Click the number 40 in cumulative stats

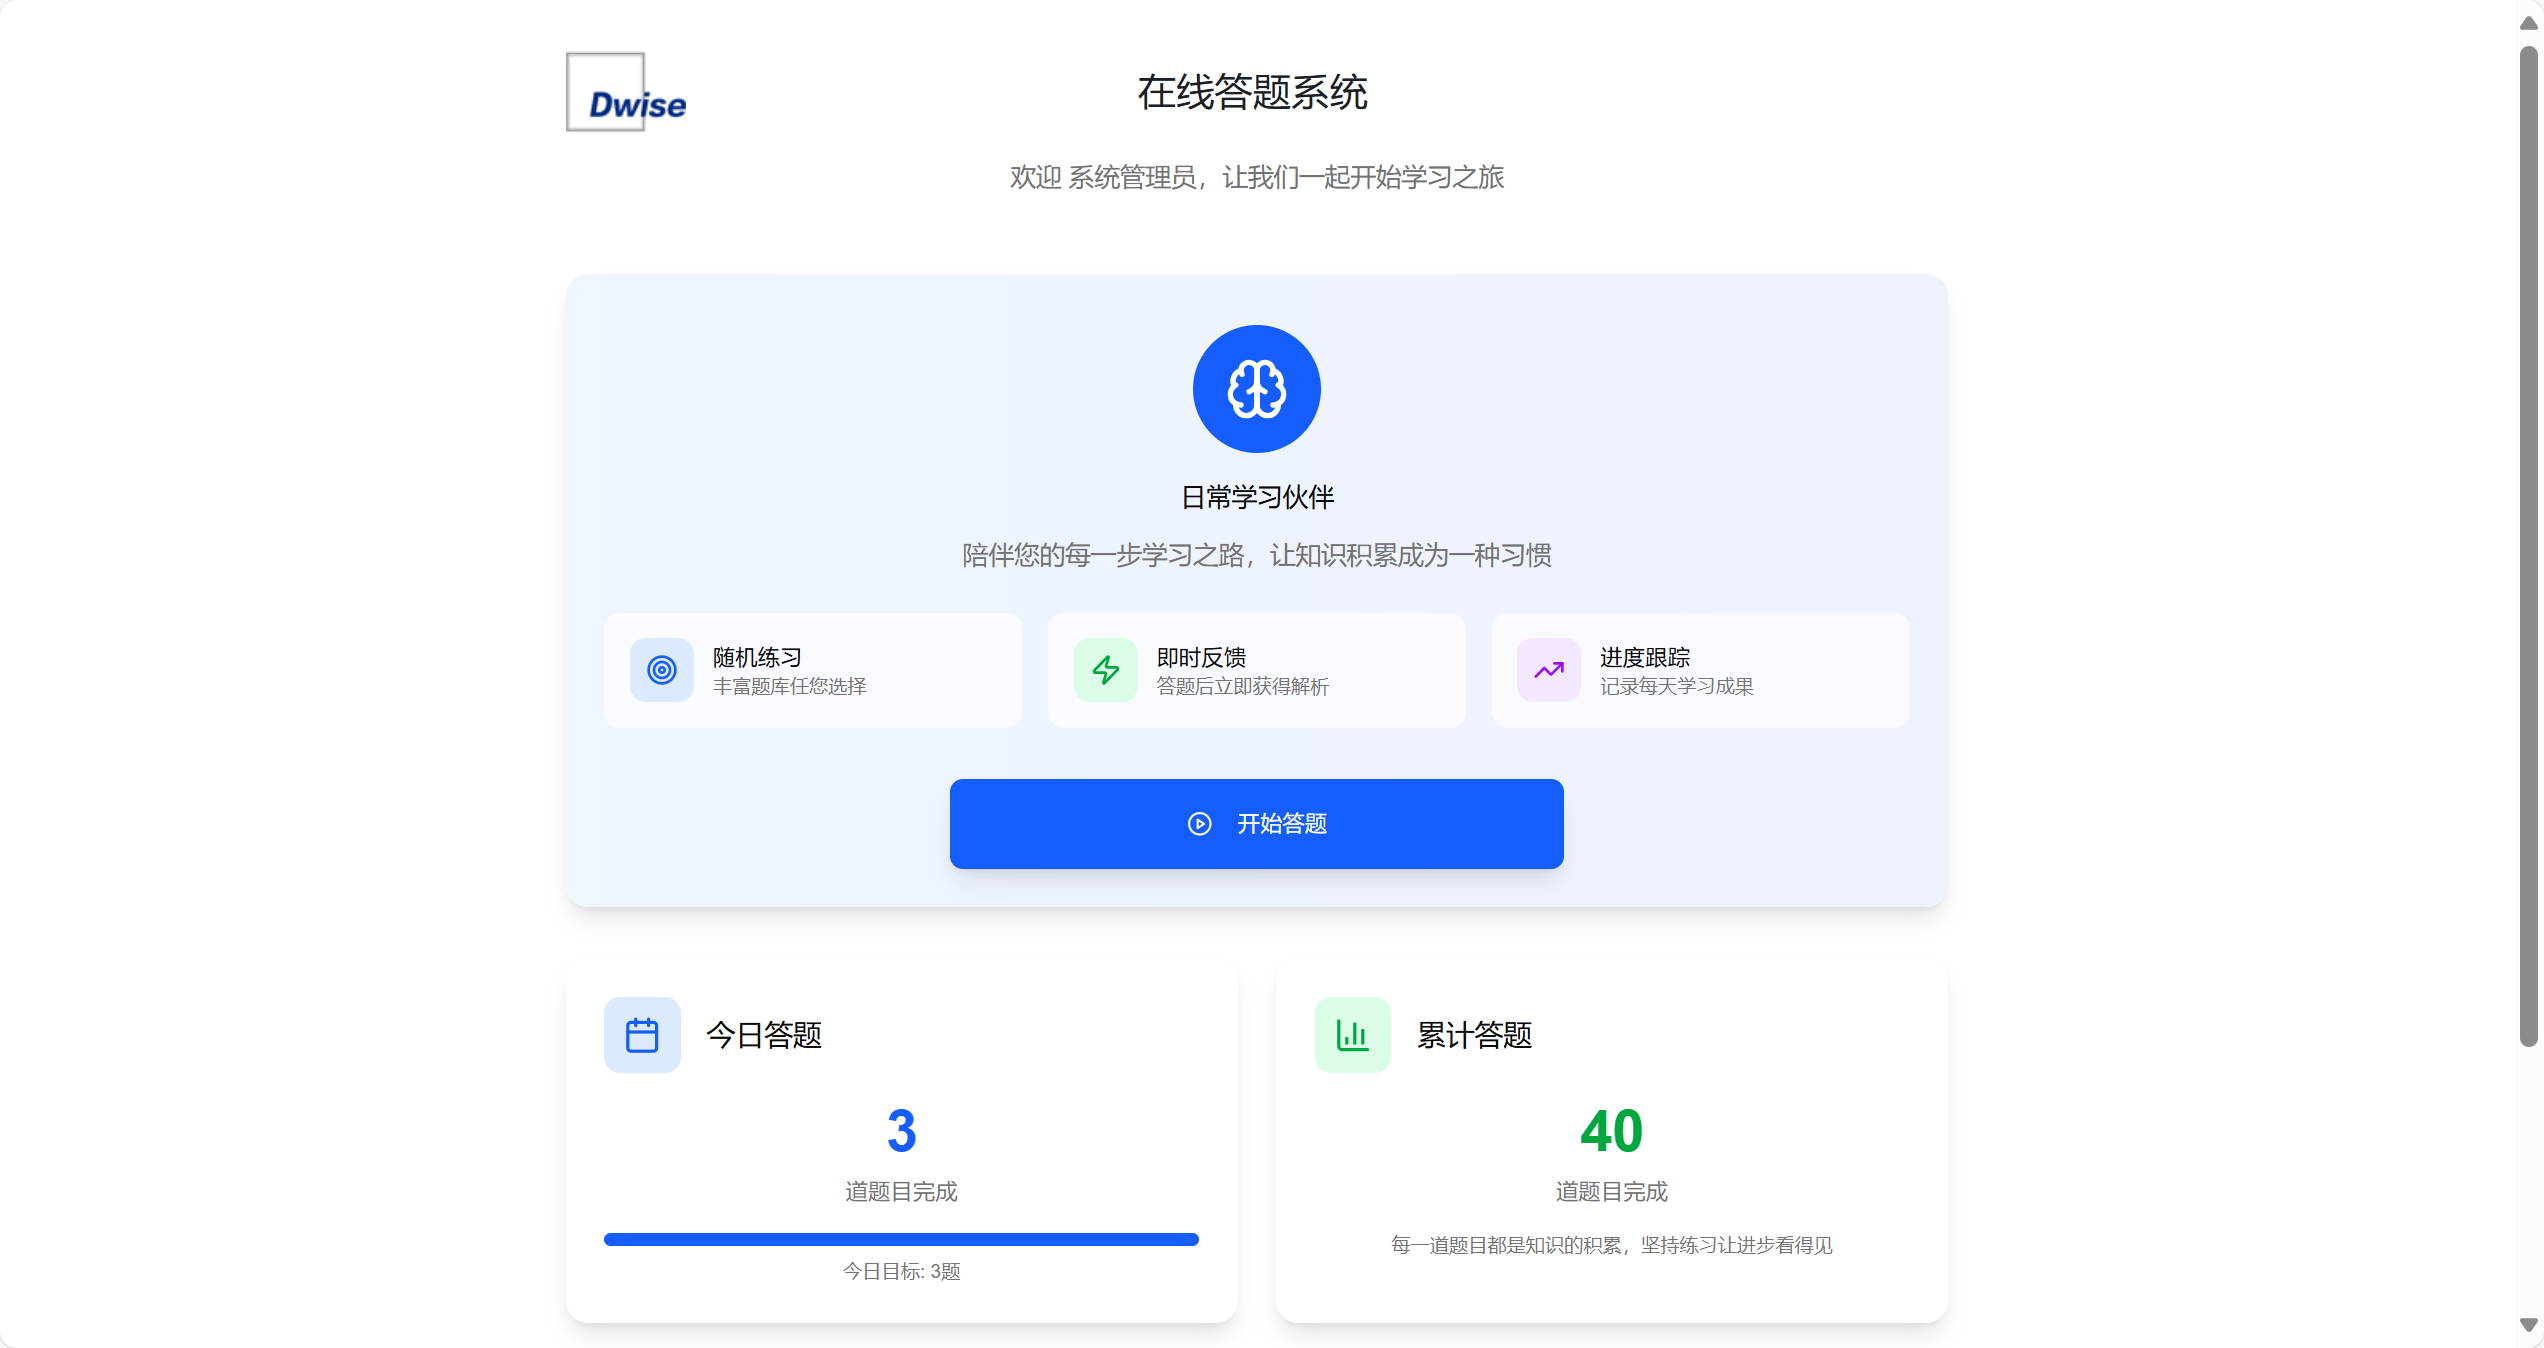pyautogui.click(x=1611, y=1131)
